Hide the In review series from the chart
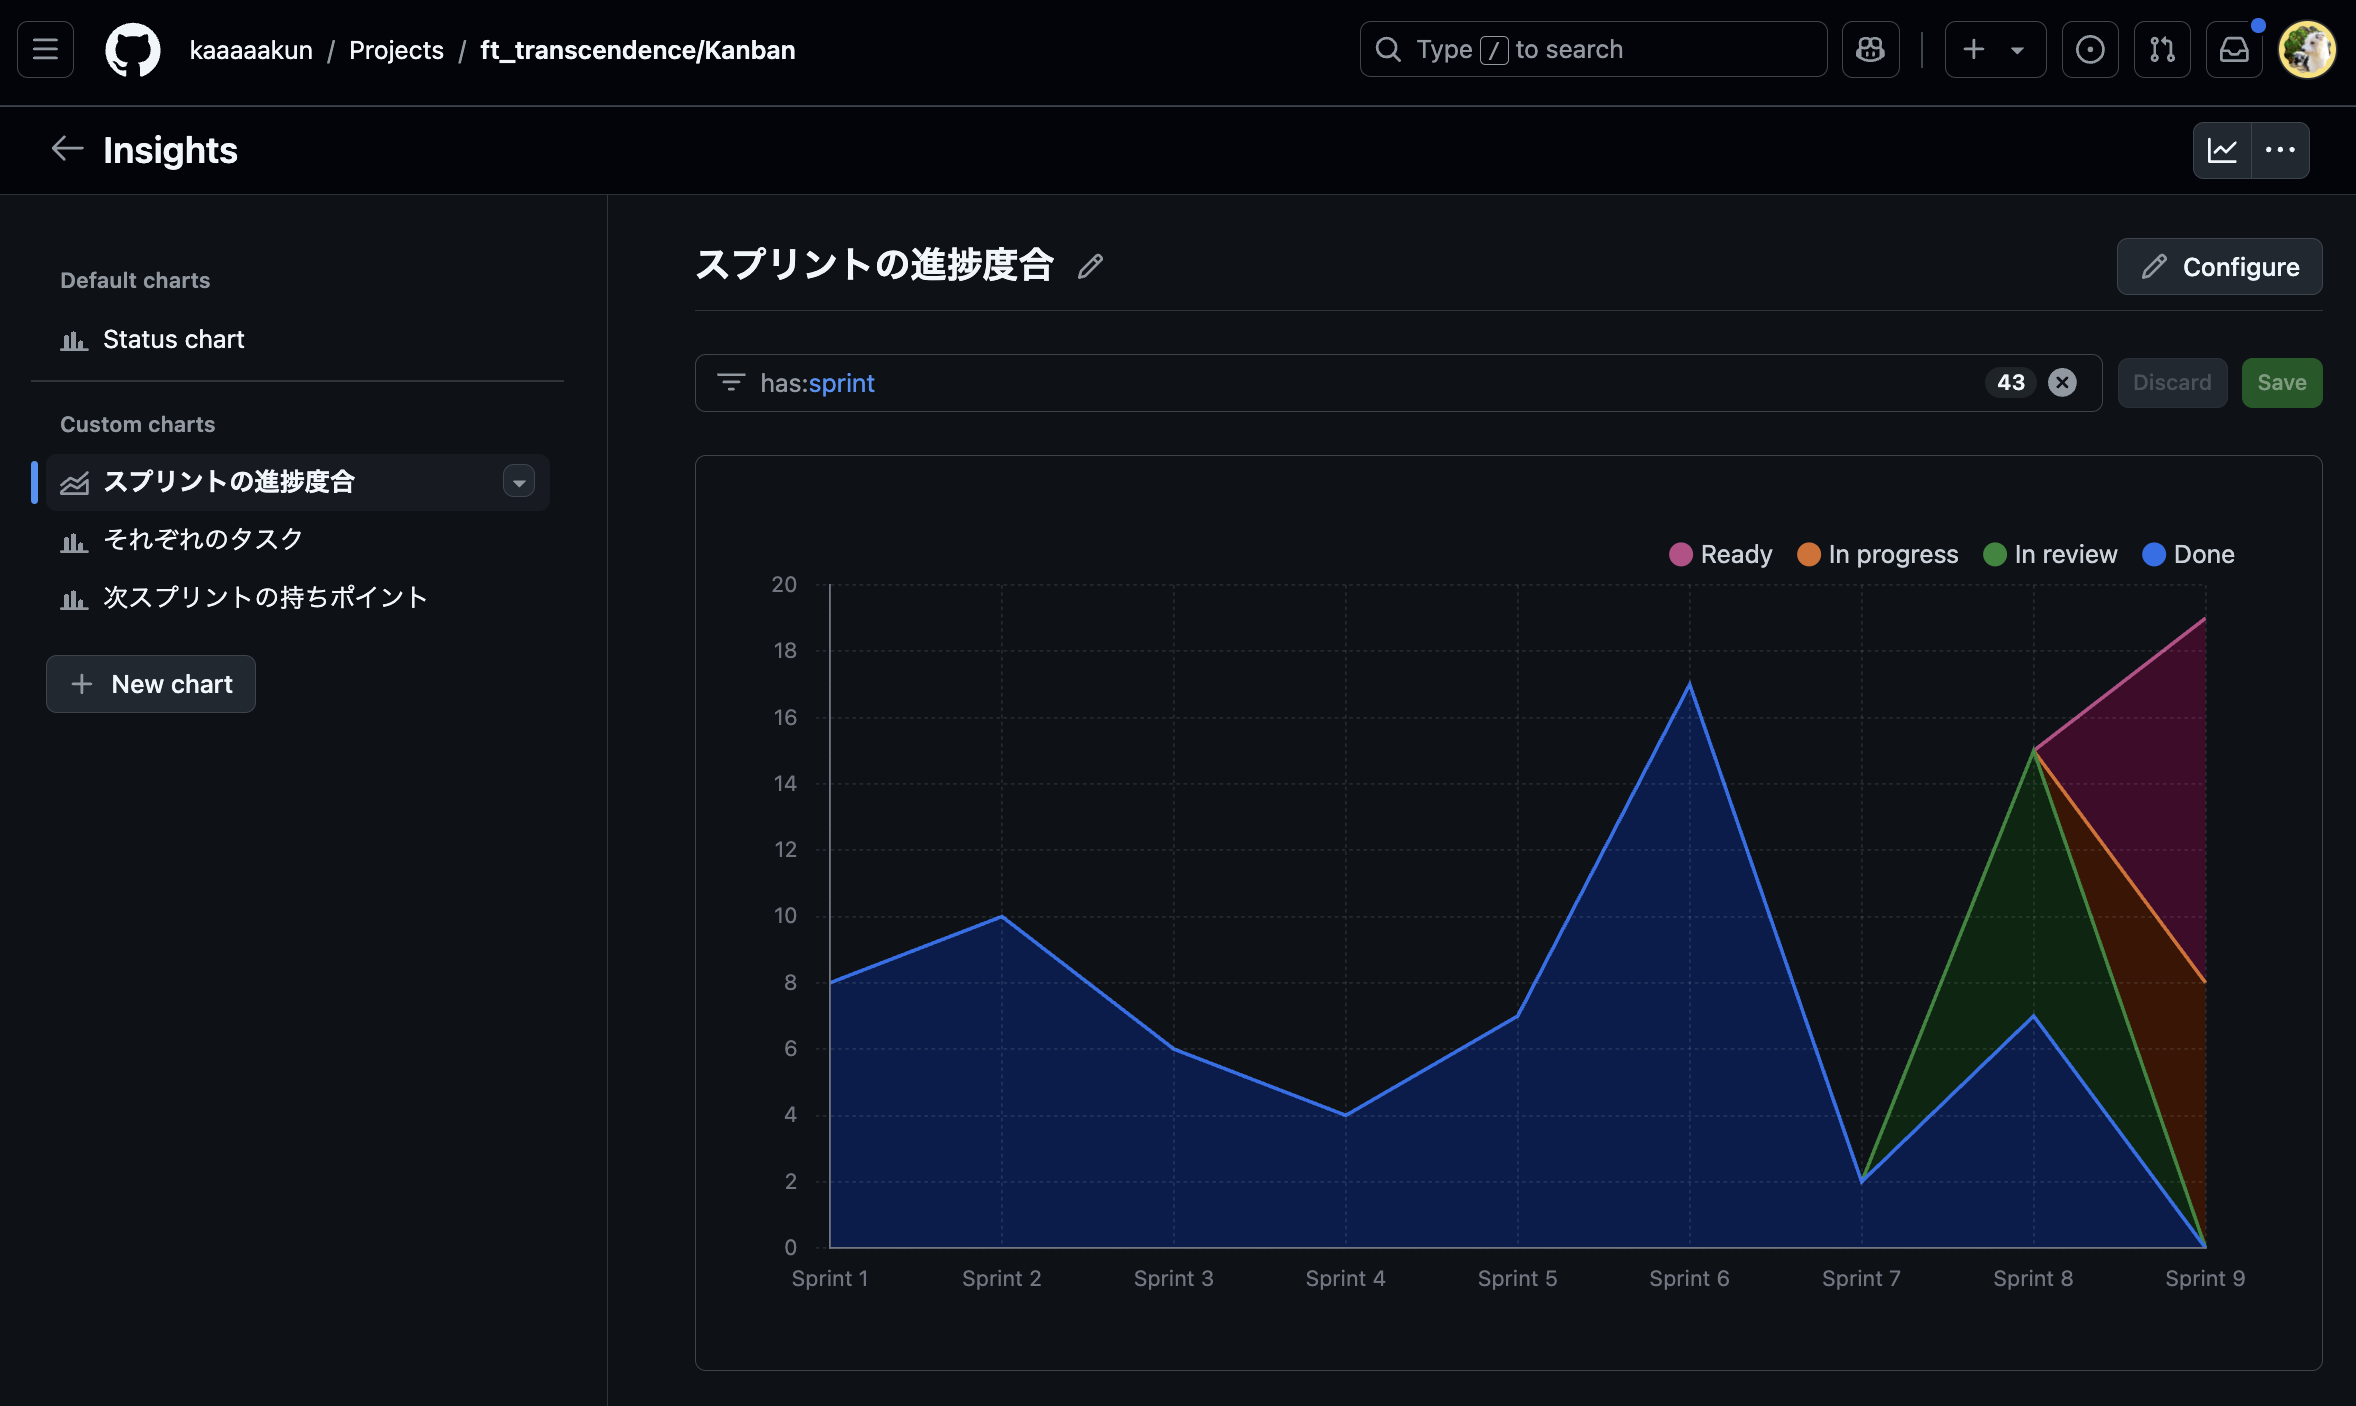Image resolution: width=2356 pixels, height=1406 pixels. [2048, 554]
